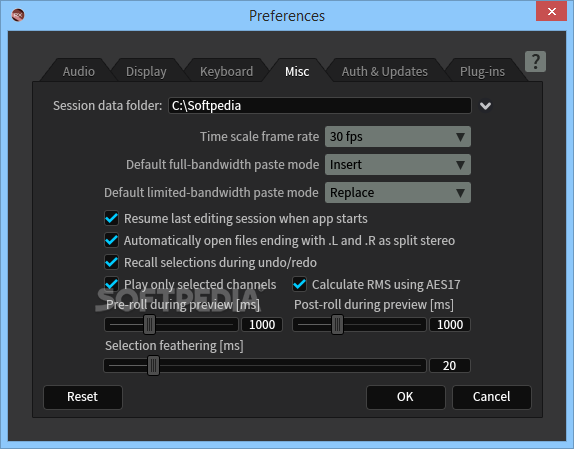
Task: Open Default limited-bandwidth paste mode dropdown
Action: (x=398, y=192)
